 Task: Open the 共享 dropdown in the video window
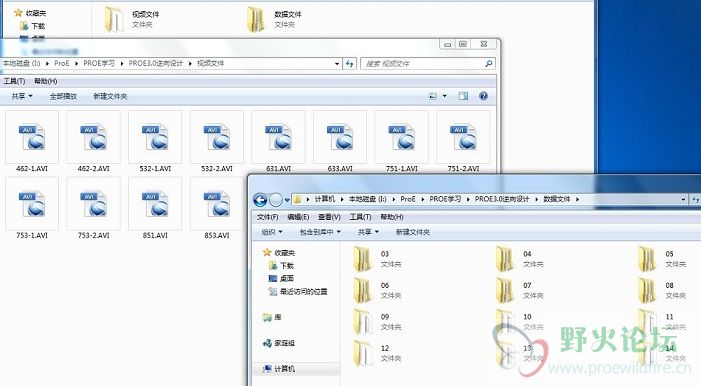pyautogui.click(x=22, y=96)
